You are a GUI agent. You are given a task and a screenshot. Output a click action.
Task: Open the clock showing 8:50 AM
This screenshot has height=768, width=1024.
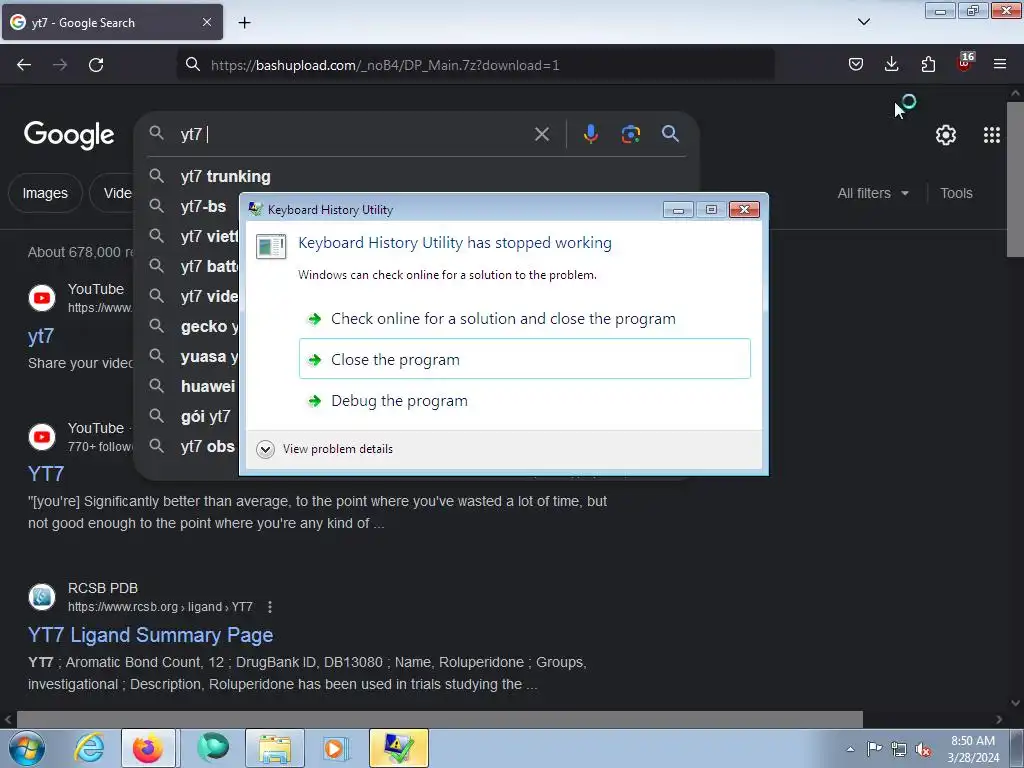click(x=973, y=749)
